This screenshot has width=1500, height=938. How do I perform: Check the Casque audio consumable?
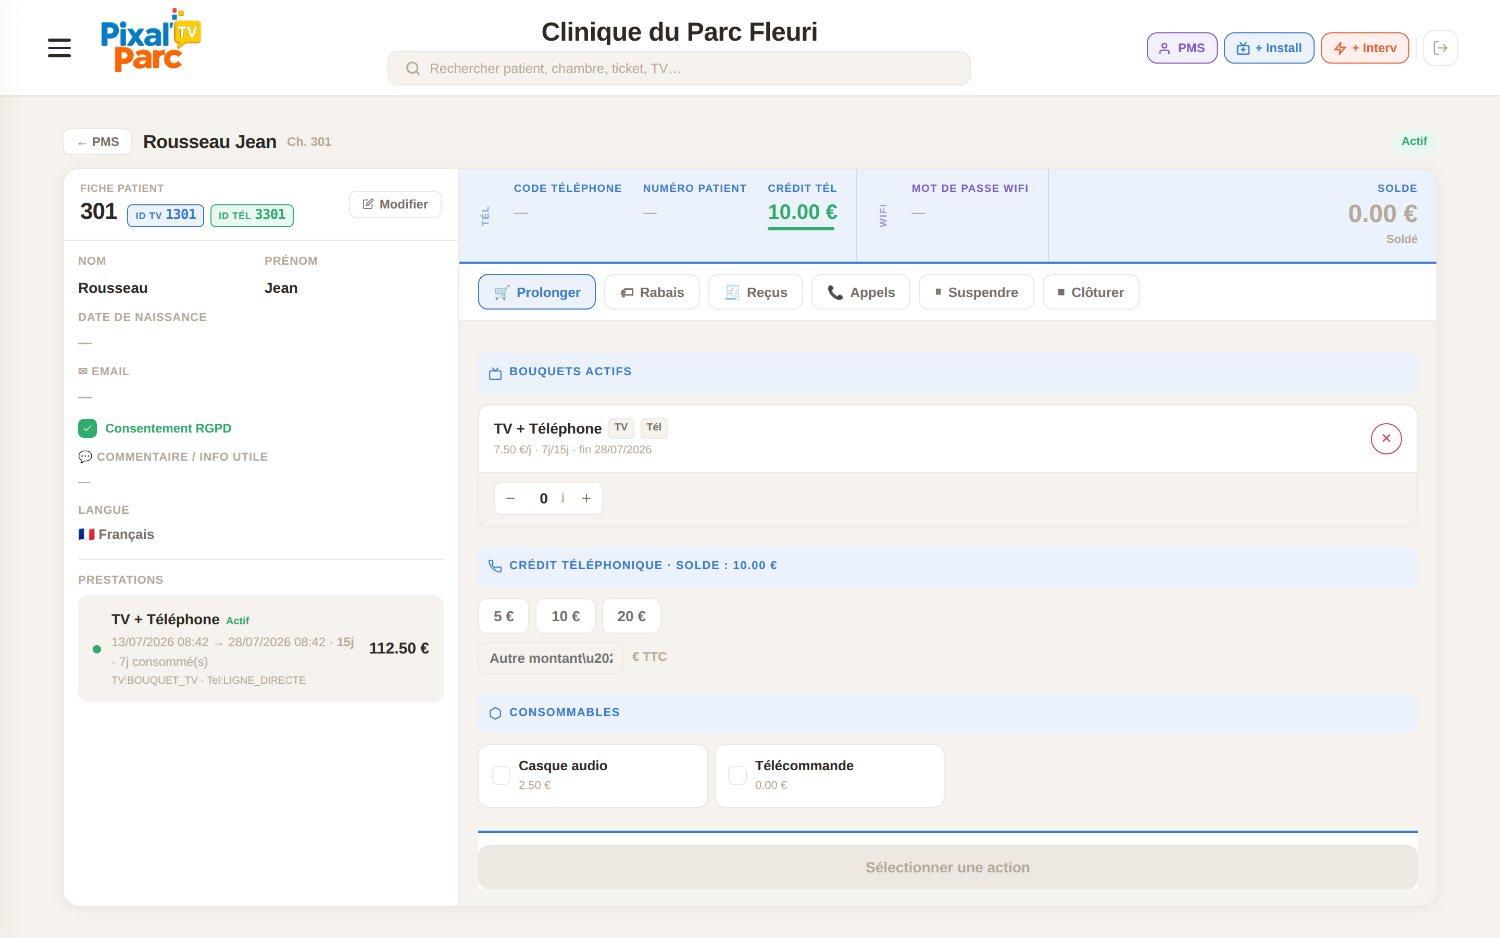pyautogui.click(x=502, y=775)
